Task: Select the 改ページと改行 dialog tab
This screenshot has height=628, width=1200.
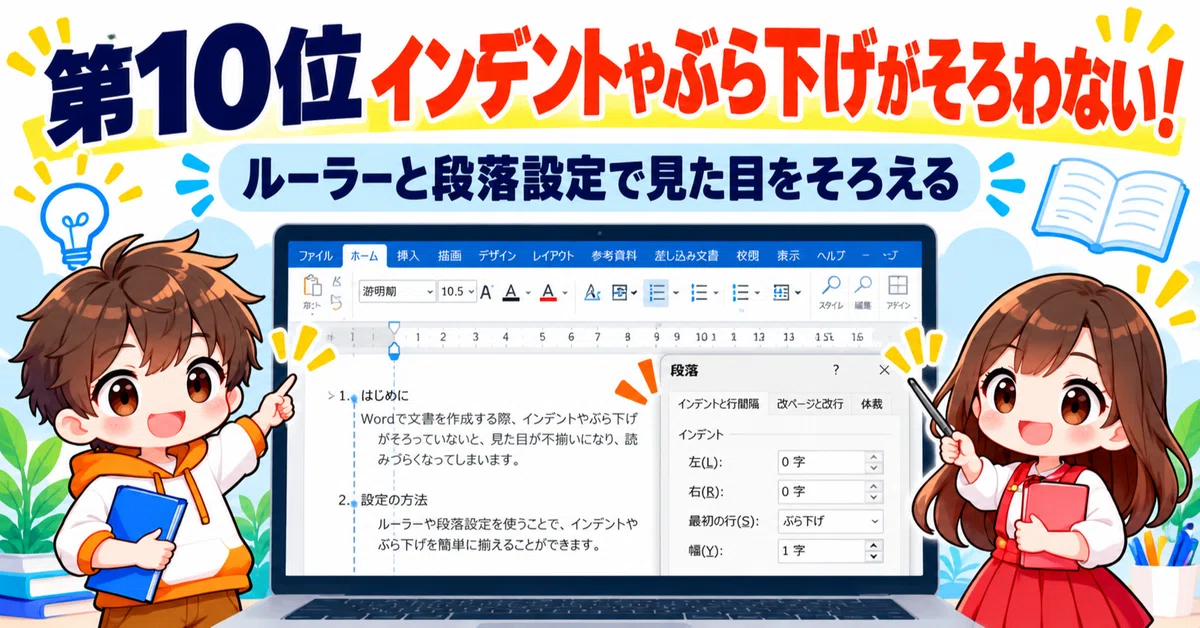Action: pos(810,404)
